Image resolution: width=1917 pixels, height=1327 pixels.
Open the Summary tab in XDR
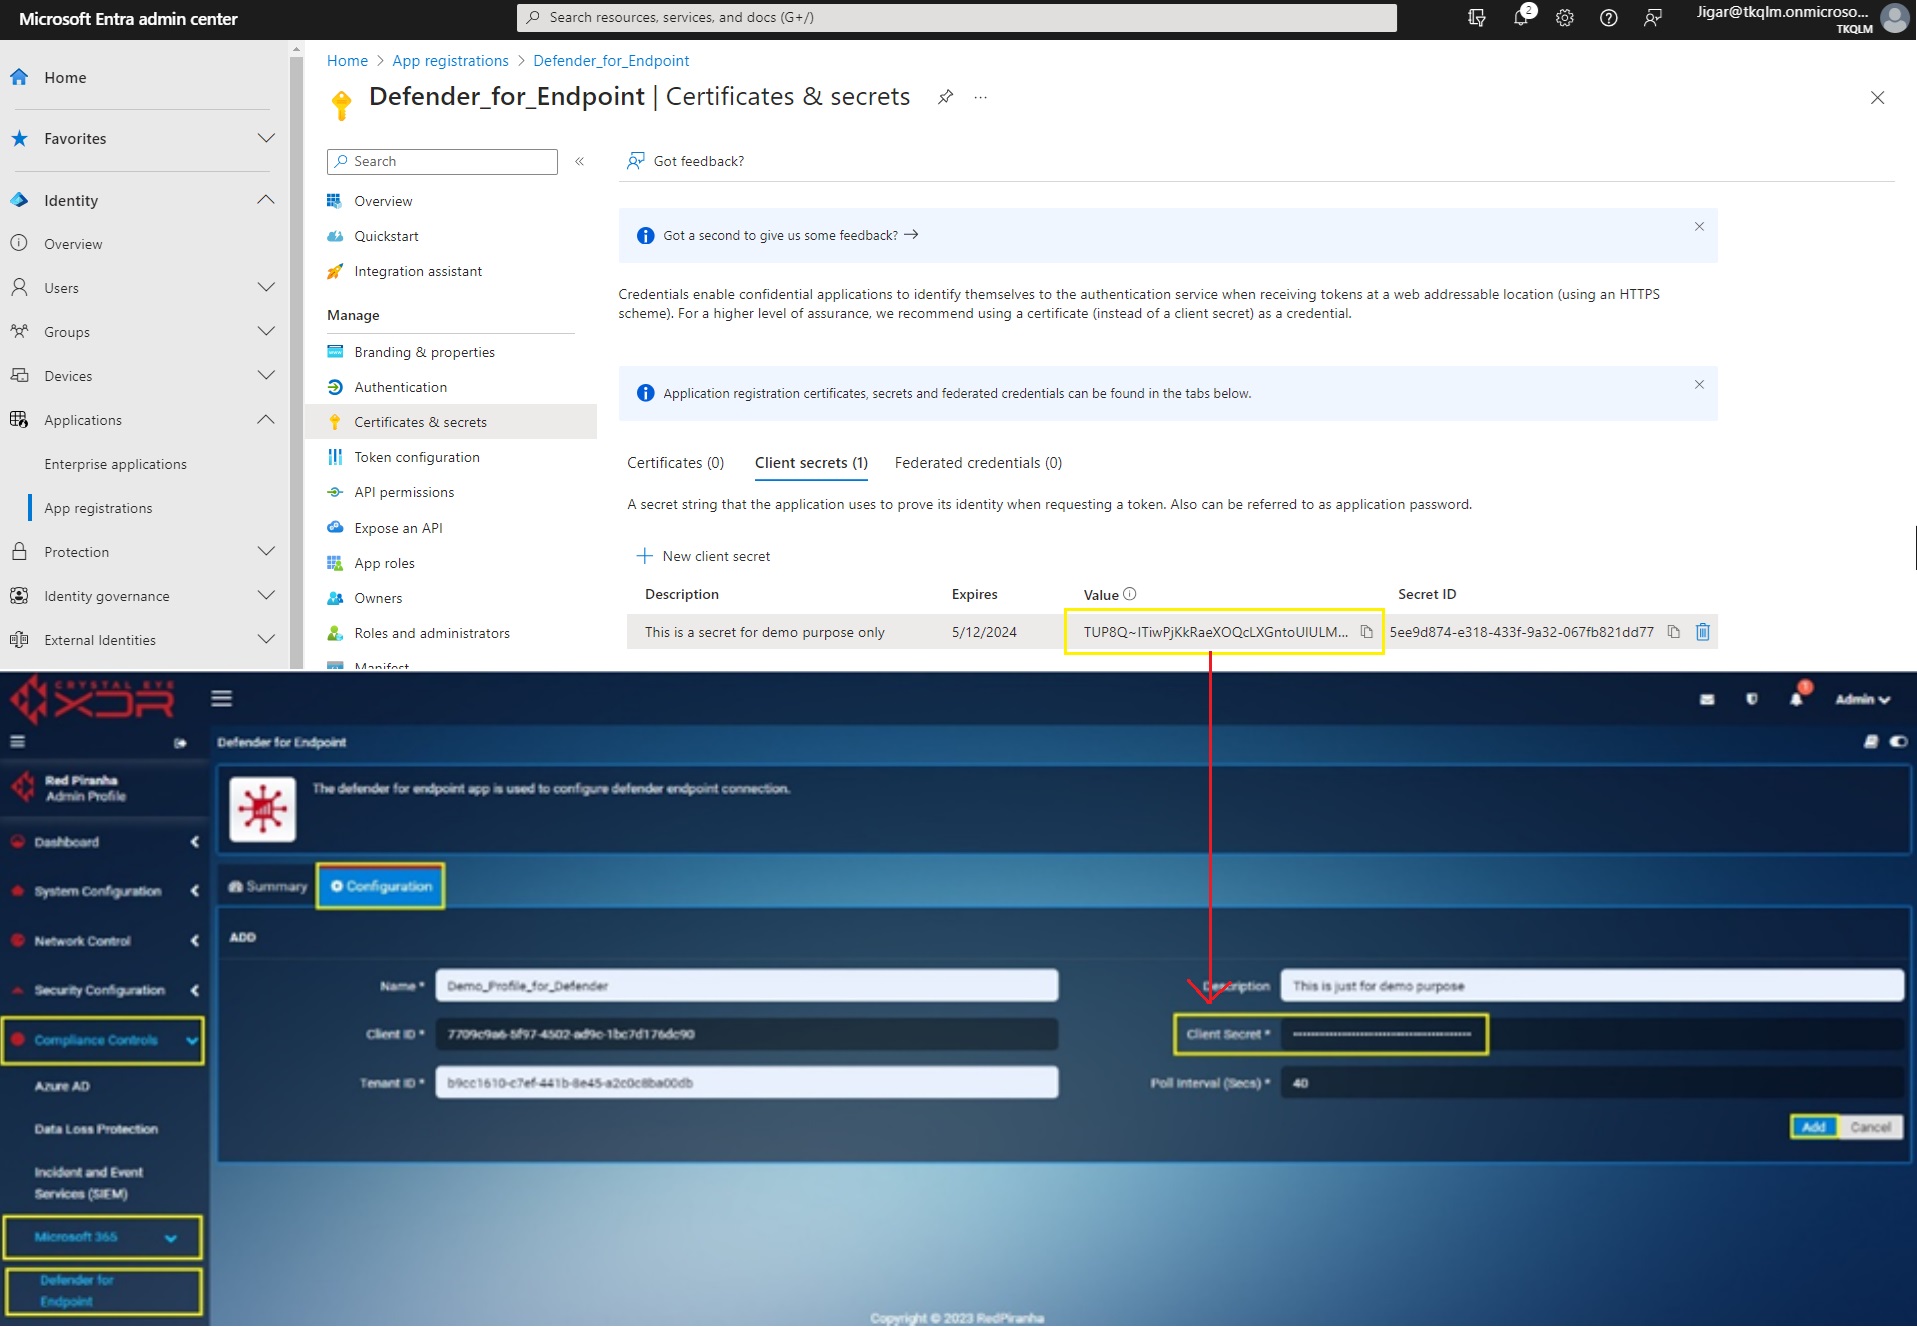coord(267,887)
